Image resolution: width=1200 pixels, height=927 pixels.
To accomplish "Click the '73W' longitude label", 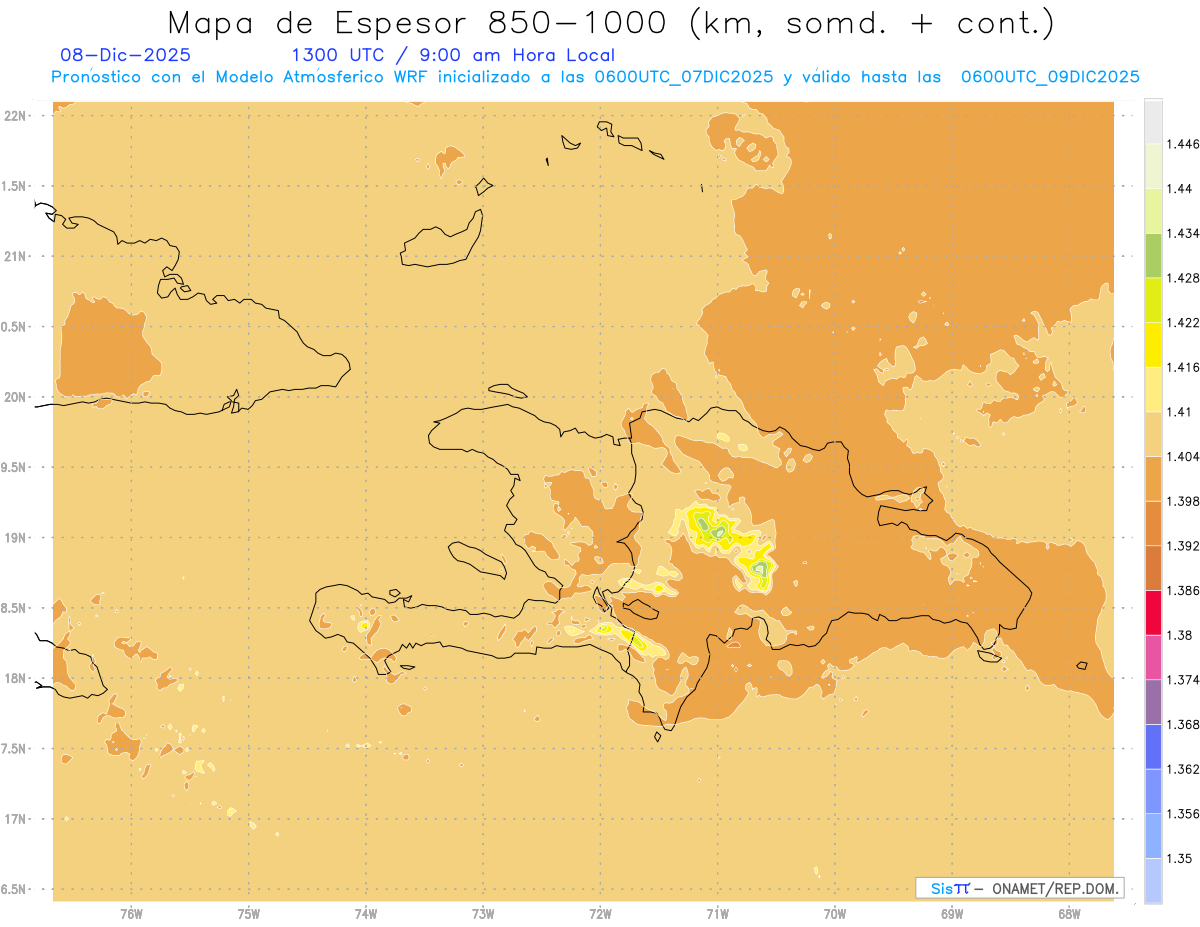I will tap(483, 914).
